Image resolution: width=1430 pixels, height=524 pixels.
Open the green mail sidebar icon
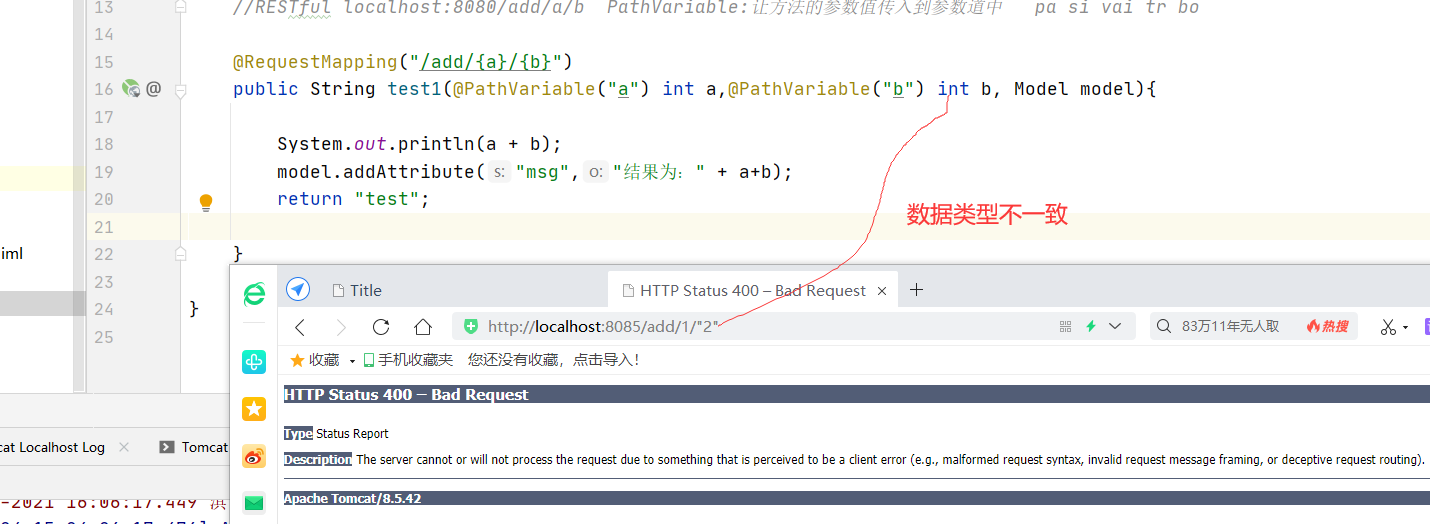[x=254, y=503]
